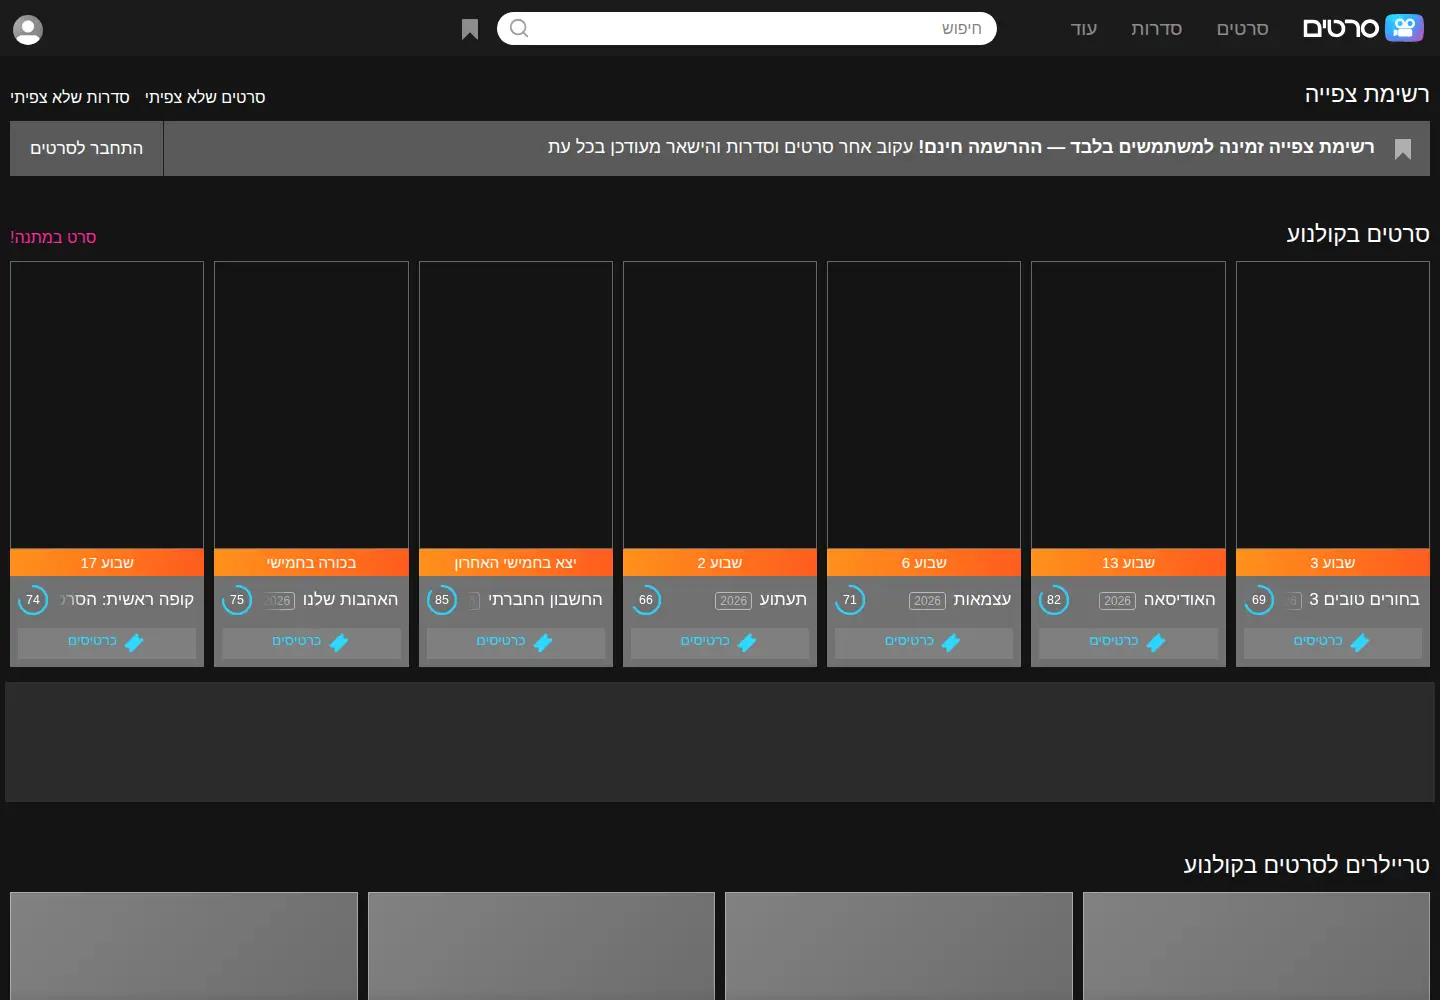Click score circle 69 for בחורים טובים 3
This screenshot has height=1000, width=1440.
[x=1259, y=600]
